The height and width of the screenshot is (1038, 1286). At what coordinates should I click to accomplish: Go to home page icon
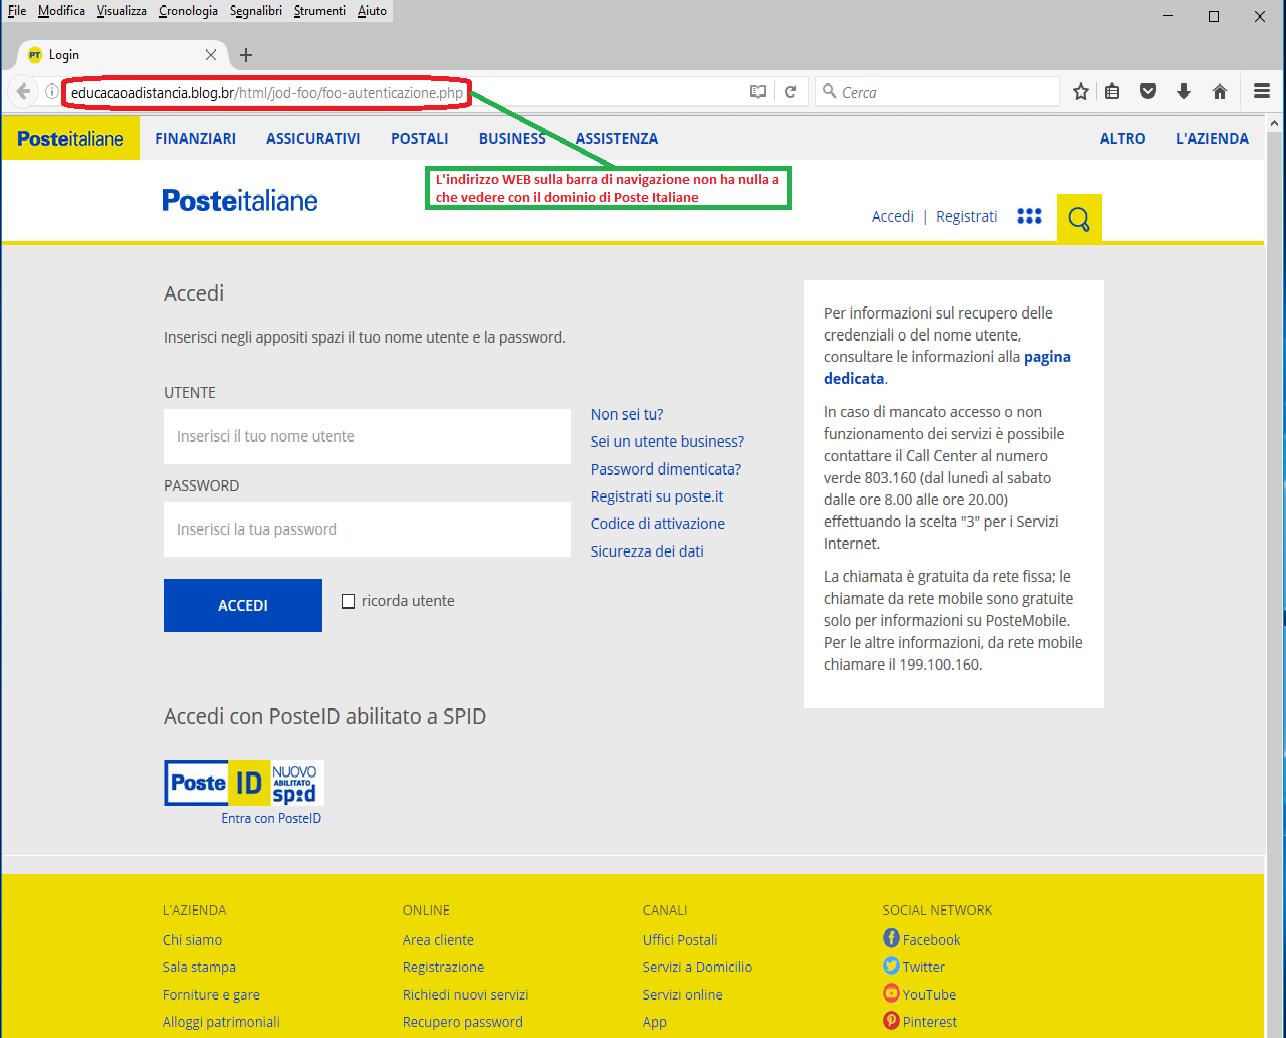pos(1220,92)
